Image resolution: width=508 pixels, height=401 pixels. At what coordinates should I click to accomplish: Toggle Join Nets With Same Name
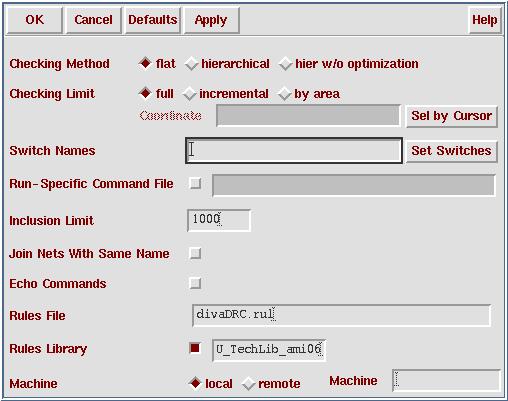(x=195, y=253)
